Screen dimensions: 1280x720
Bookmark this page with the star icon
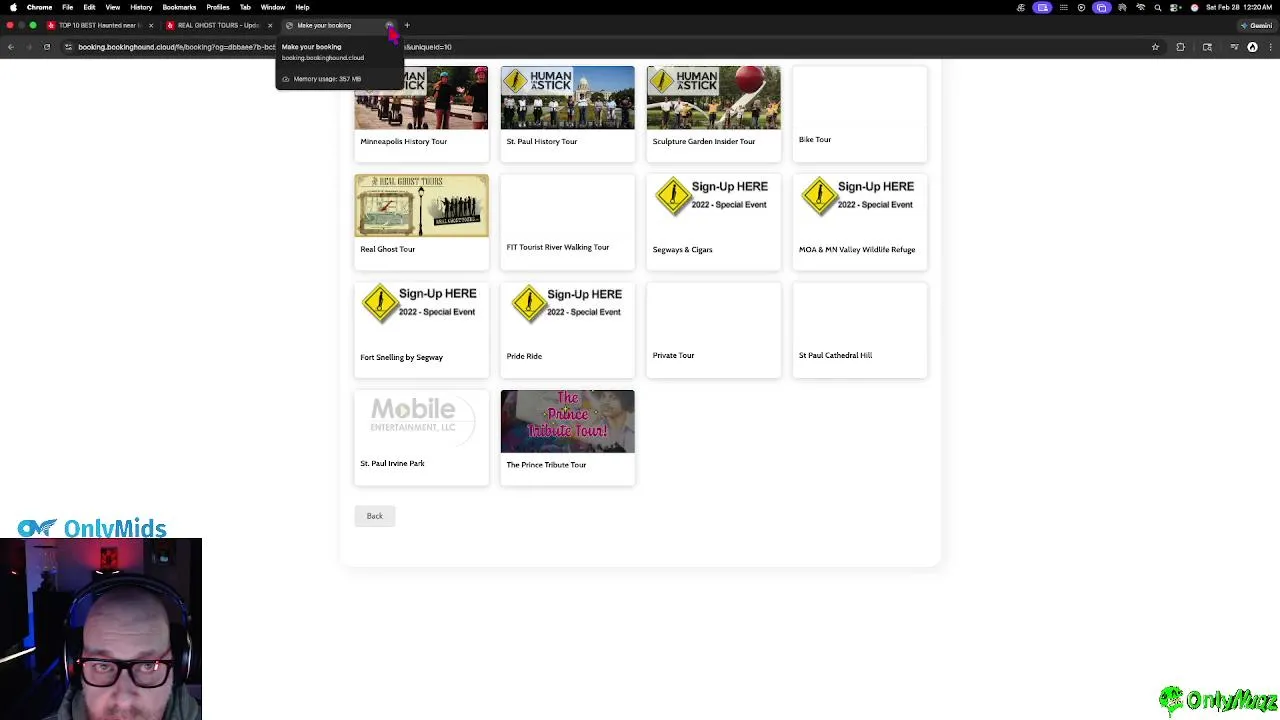click(x=1155, y=47)
